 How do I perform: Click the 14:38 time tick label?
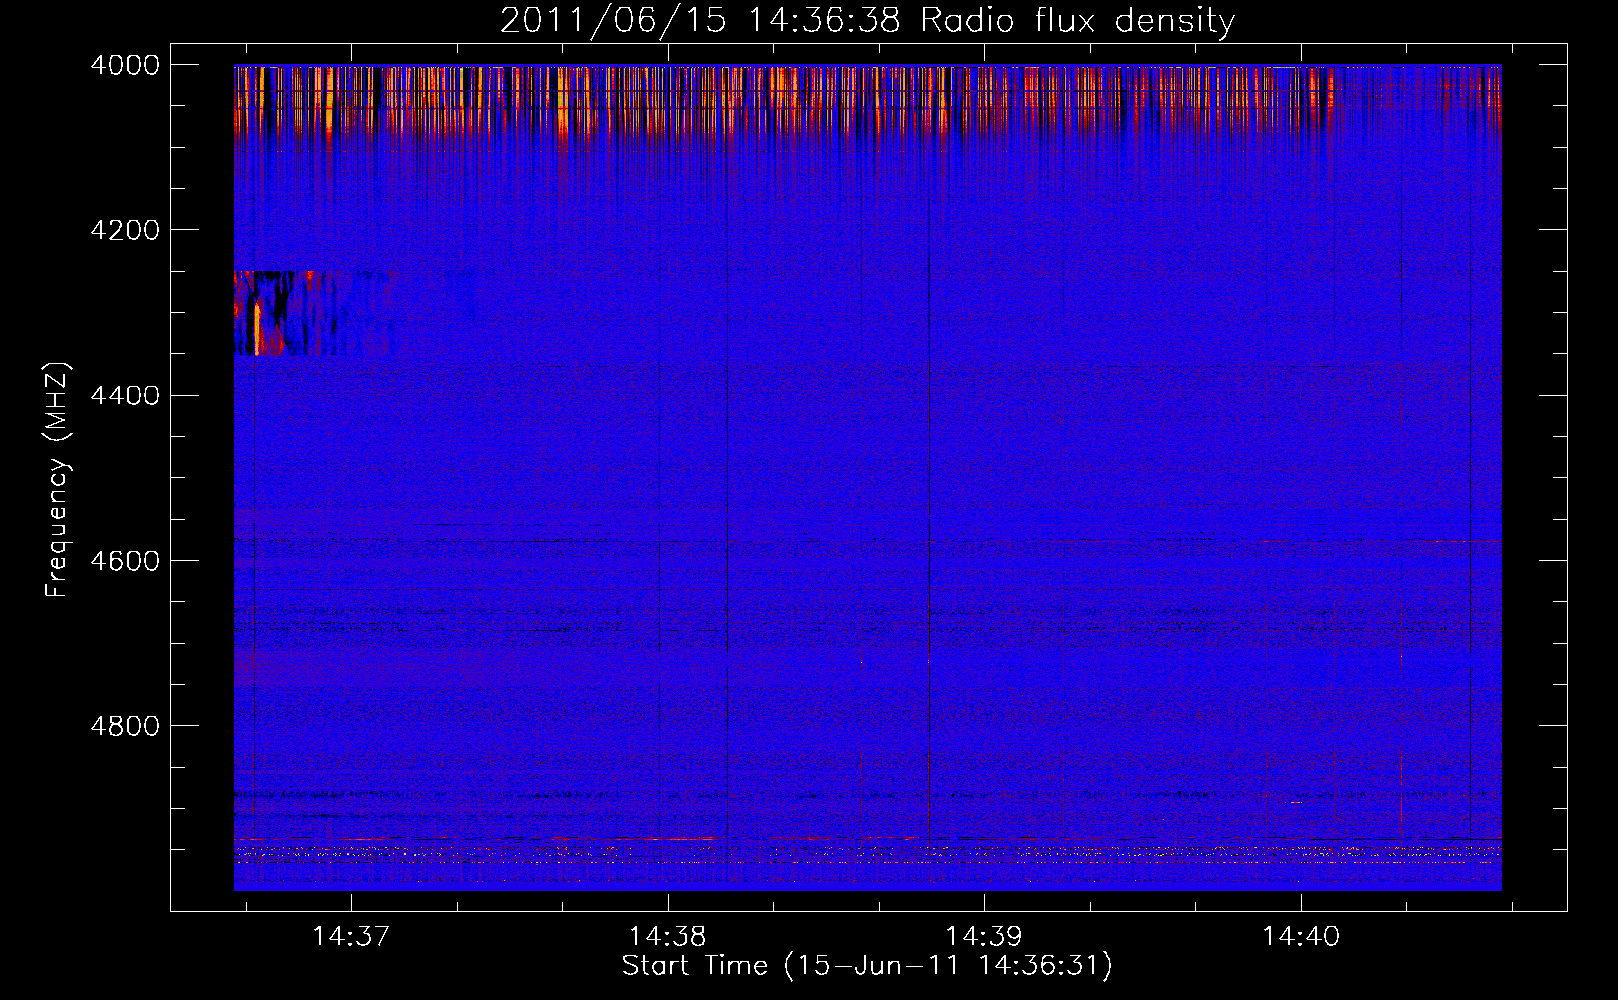pos(667,937)
